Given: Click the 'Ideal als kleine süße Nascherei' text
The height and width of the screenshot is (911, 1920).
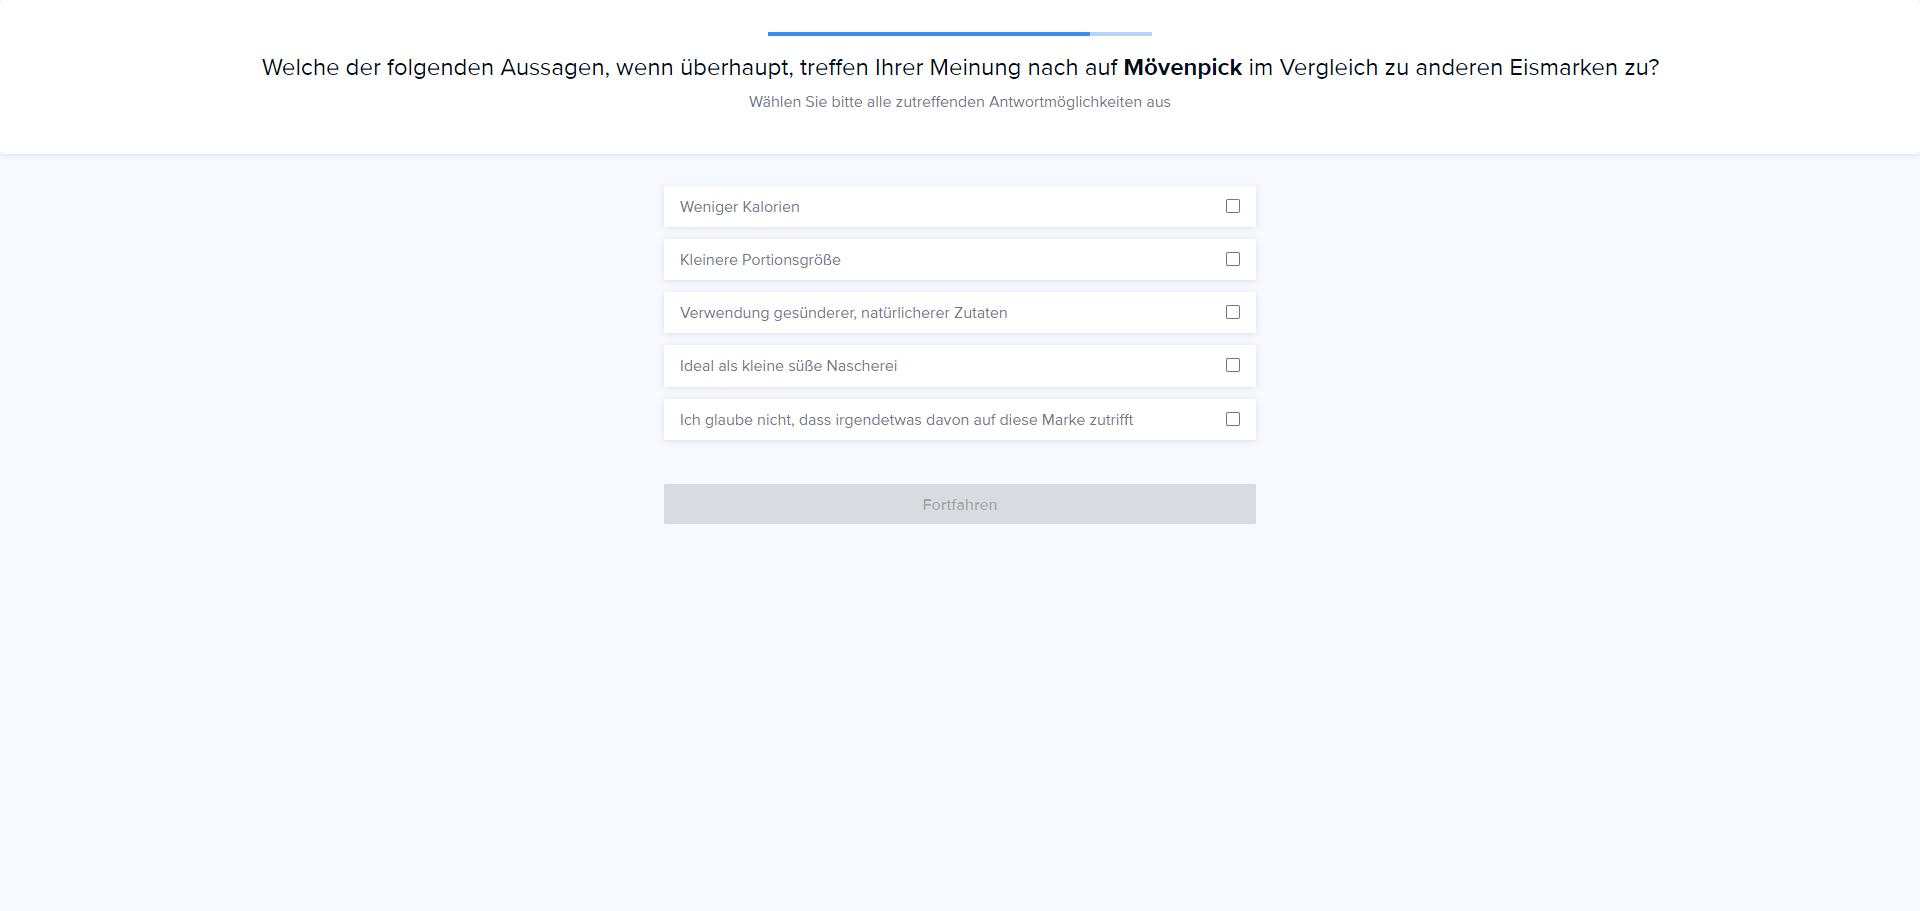Looking at the screenshot, I should 789,366.
